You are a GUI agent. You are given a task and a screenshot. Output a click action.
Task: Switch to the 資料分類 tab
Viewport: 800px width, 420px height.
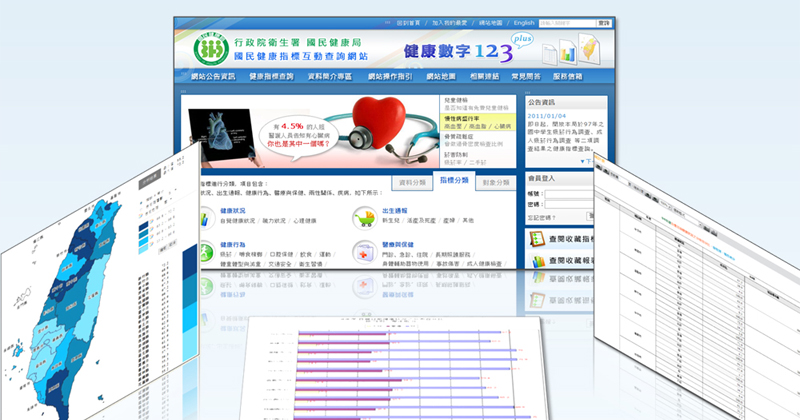412,183
